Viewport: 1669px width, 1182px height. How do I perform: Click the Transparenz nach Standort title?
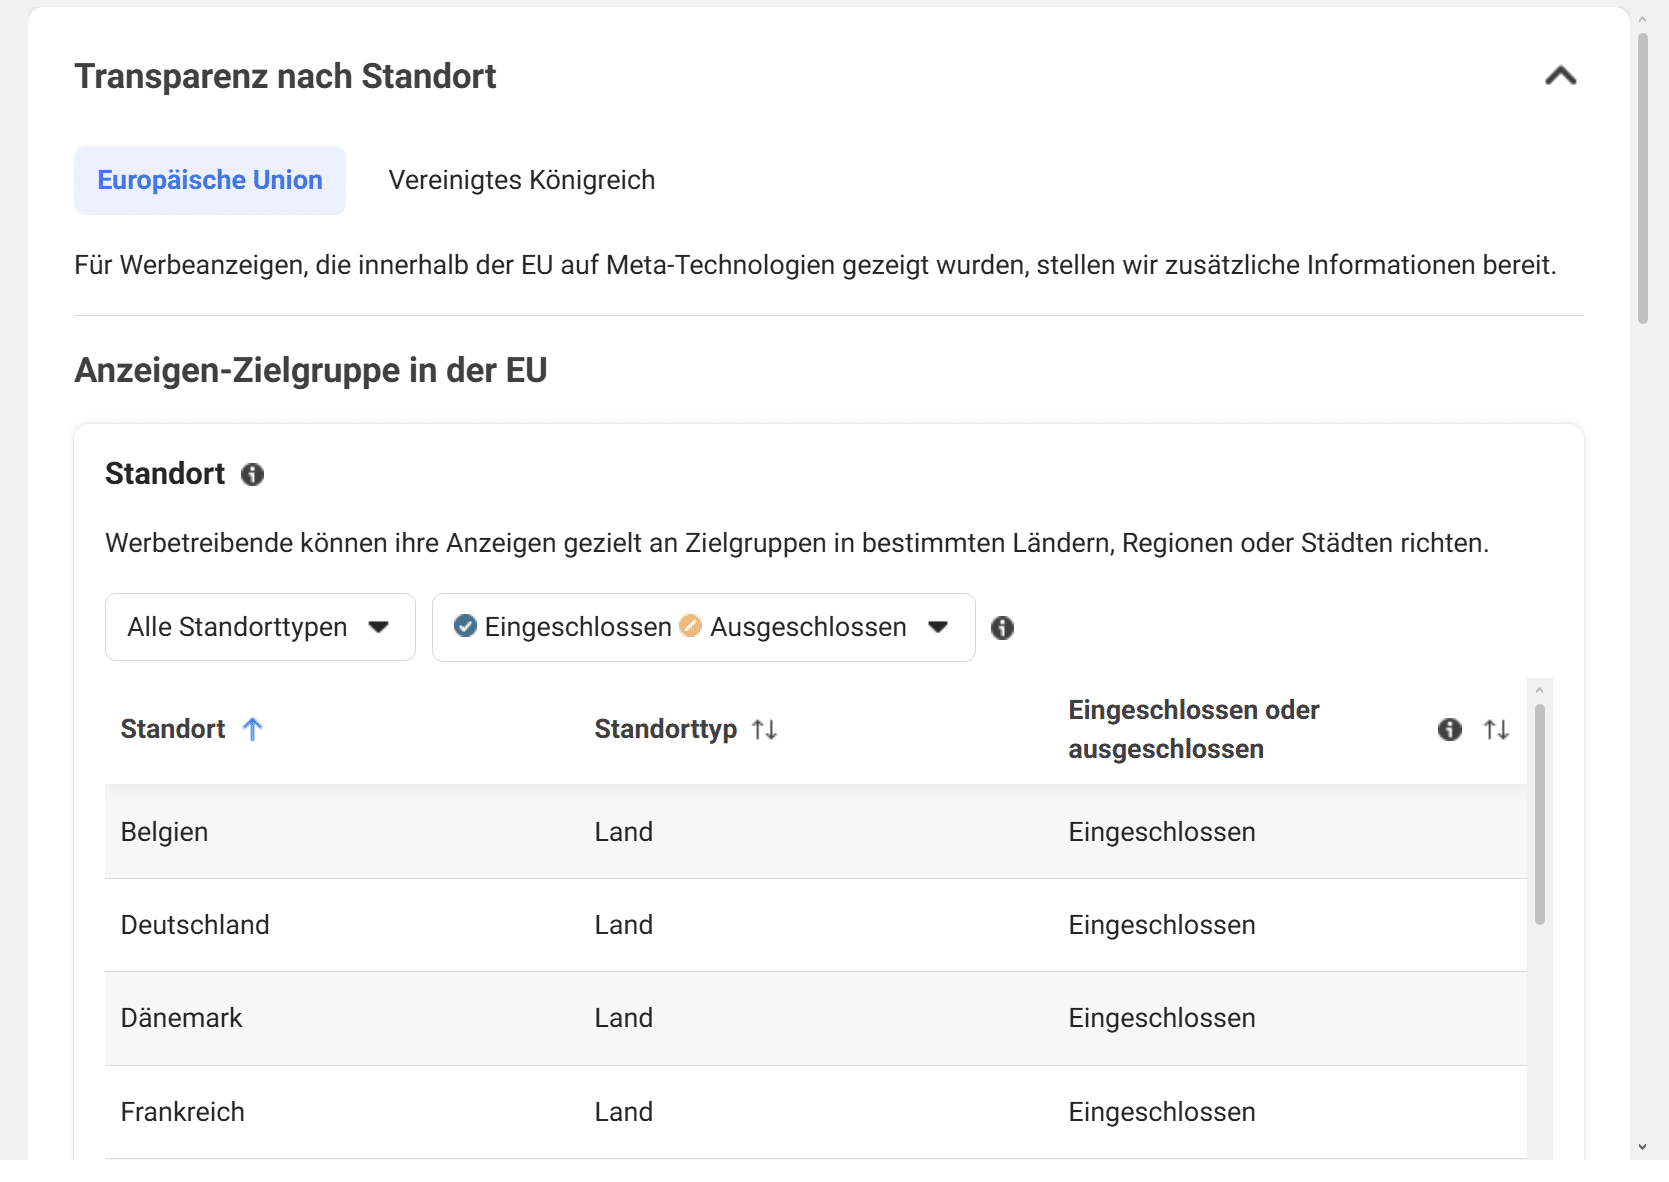[x=285, y=76]
